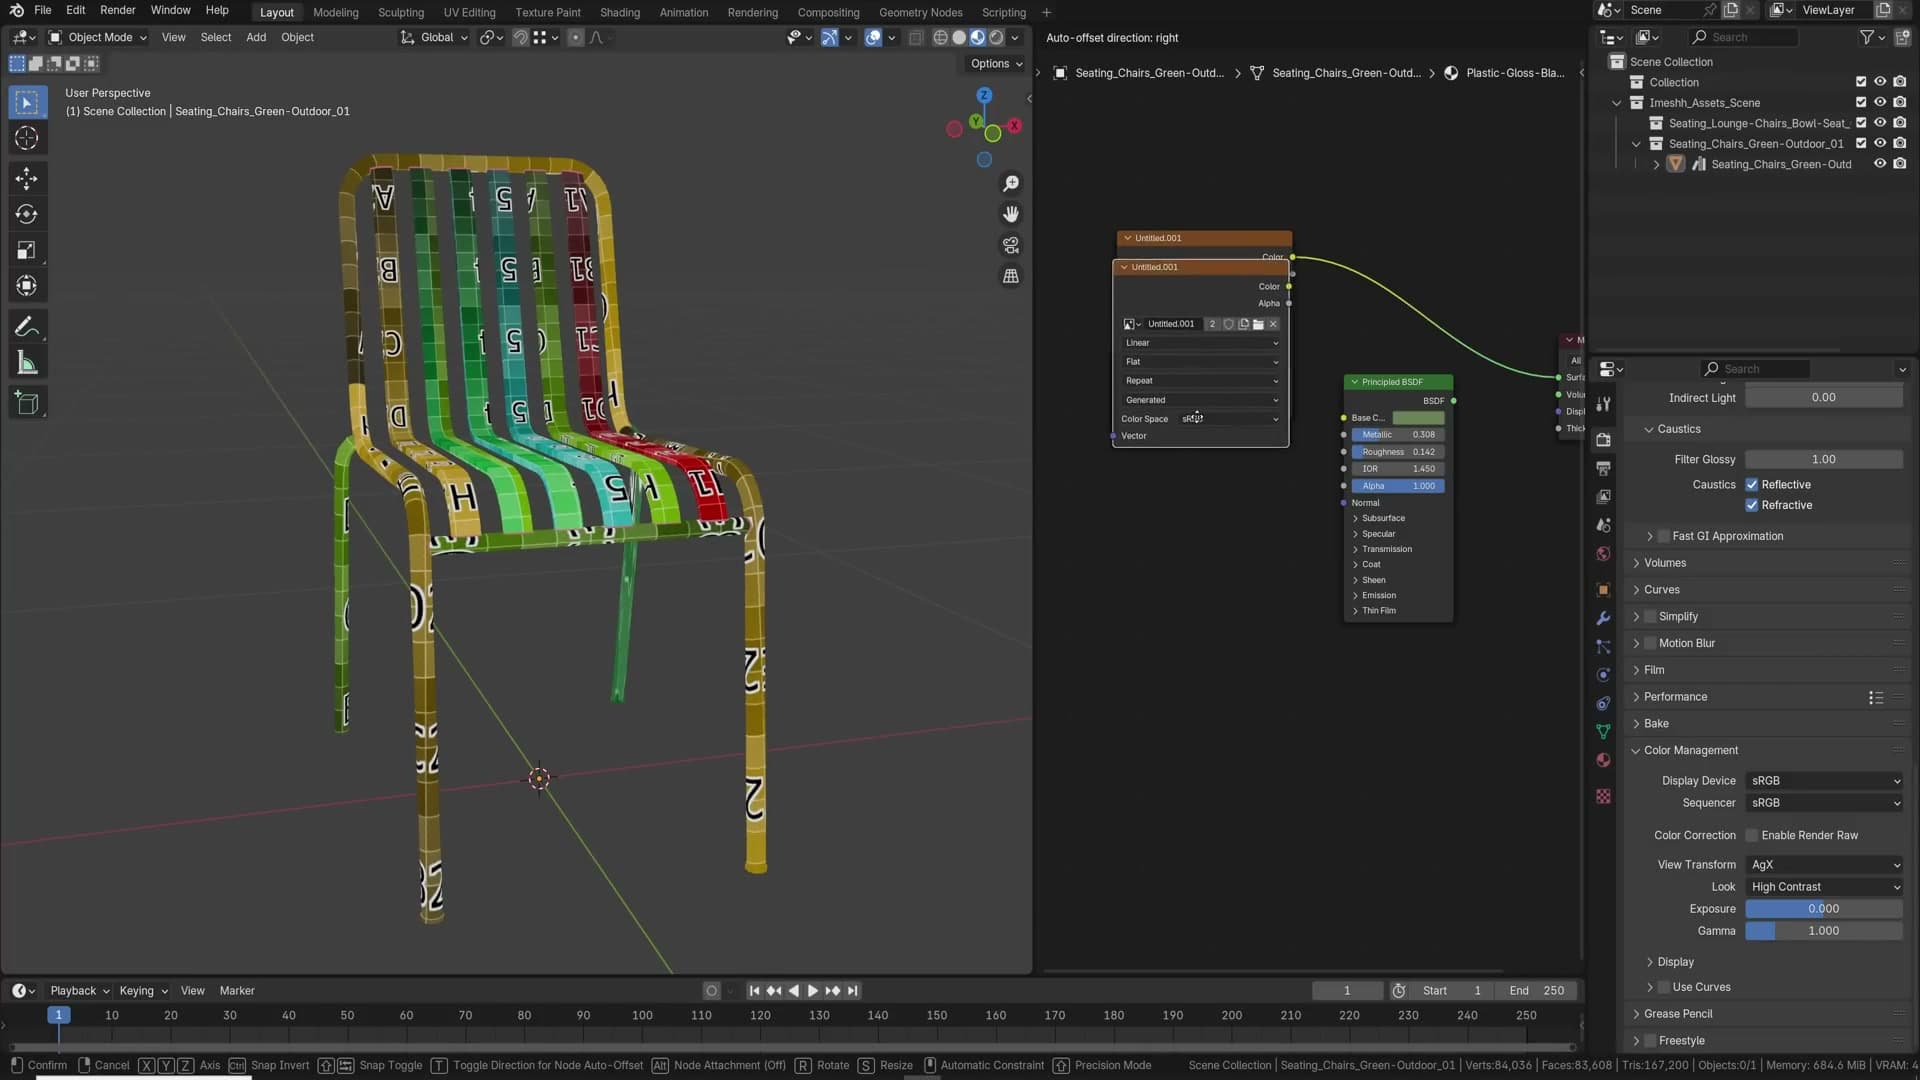
Task: Expand the Volumes panel
Action: (x=1665, y=563)
